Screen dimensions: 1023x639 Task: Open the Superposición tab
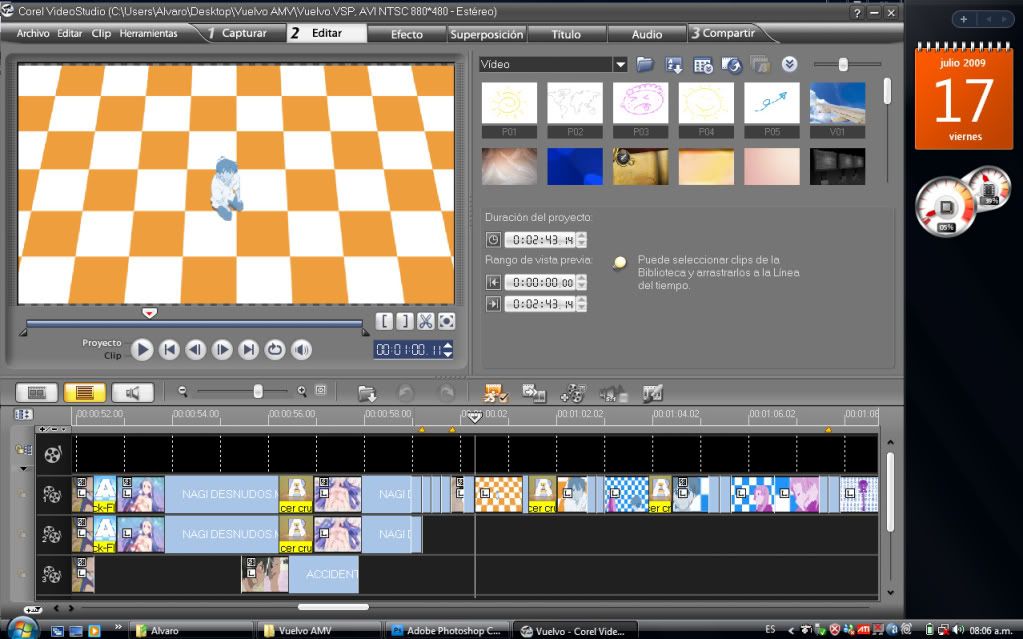pyautogui.click(x=487, y=34)
